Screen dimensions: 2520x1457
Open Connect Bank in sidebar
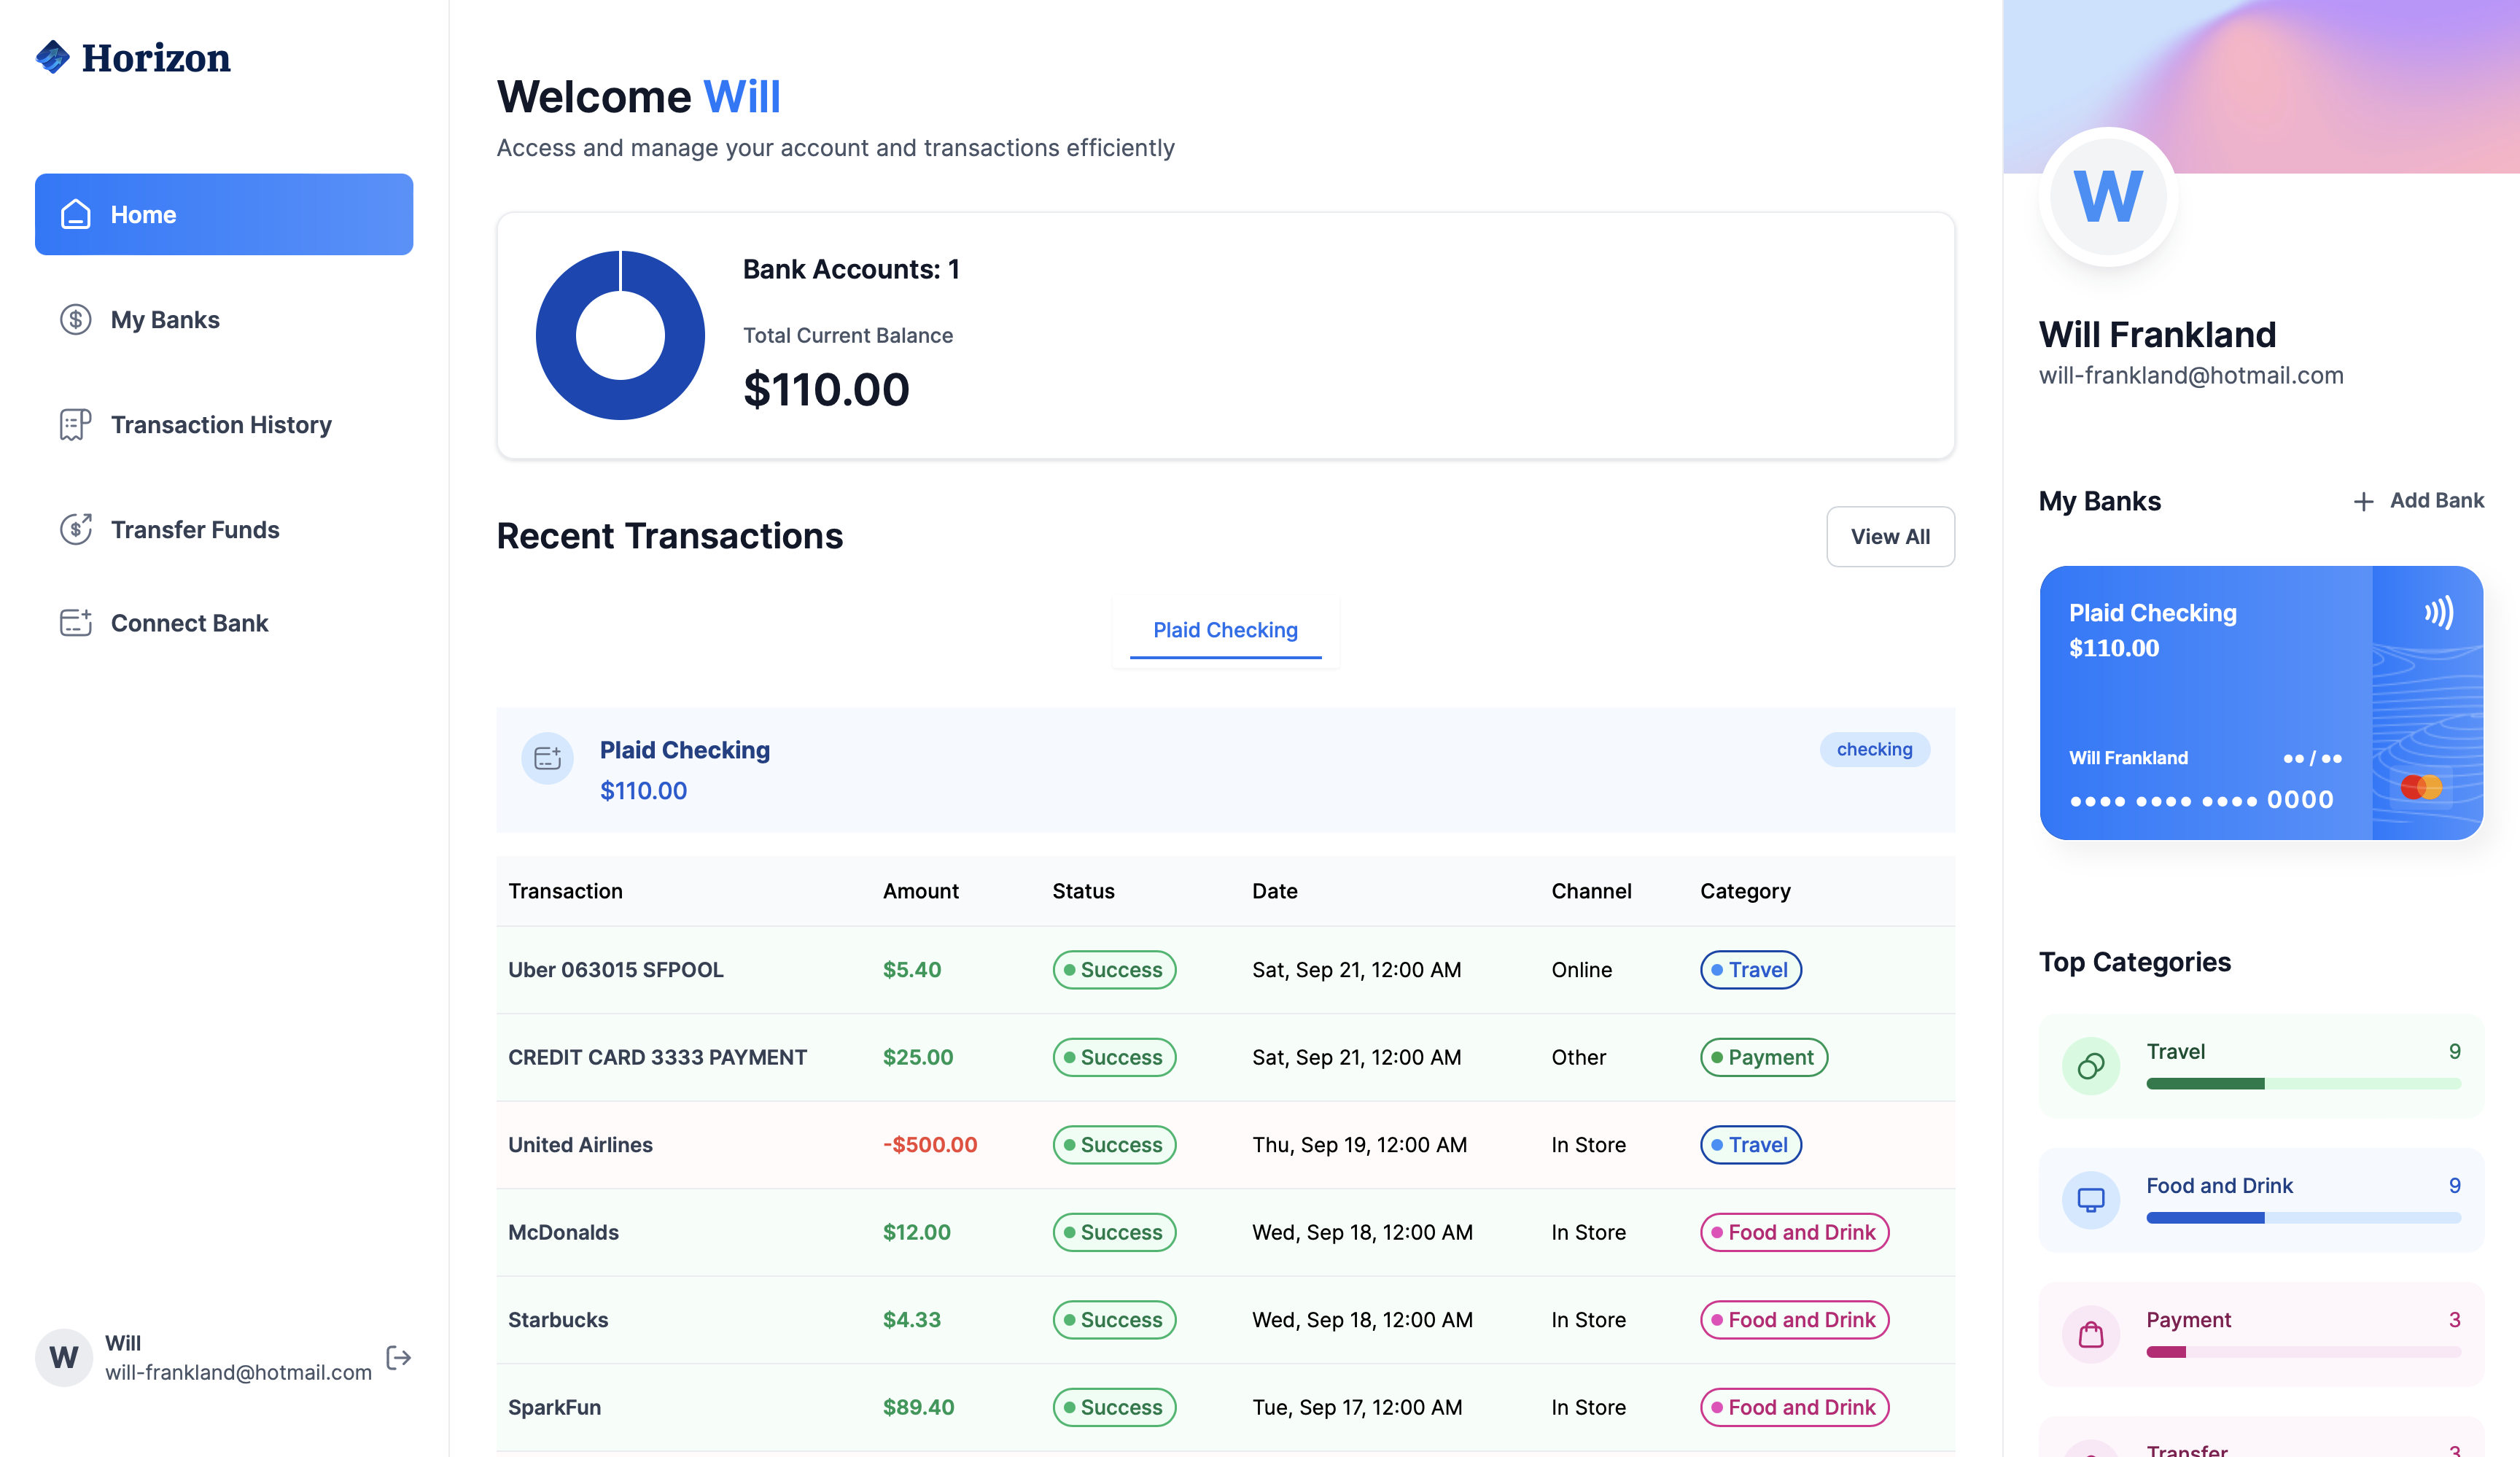[189, 623]
